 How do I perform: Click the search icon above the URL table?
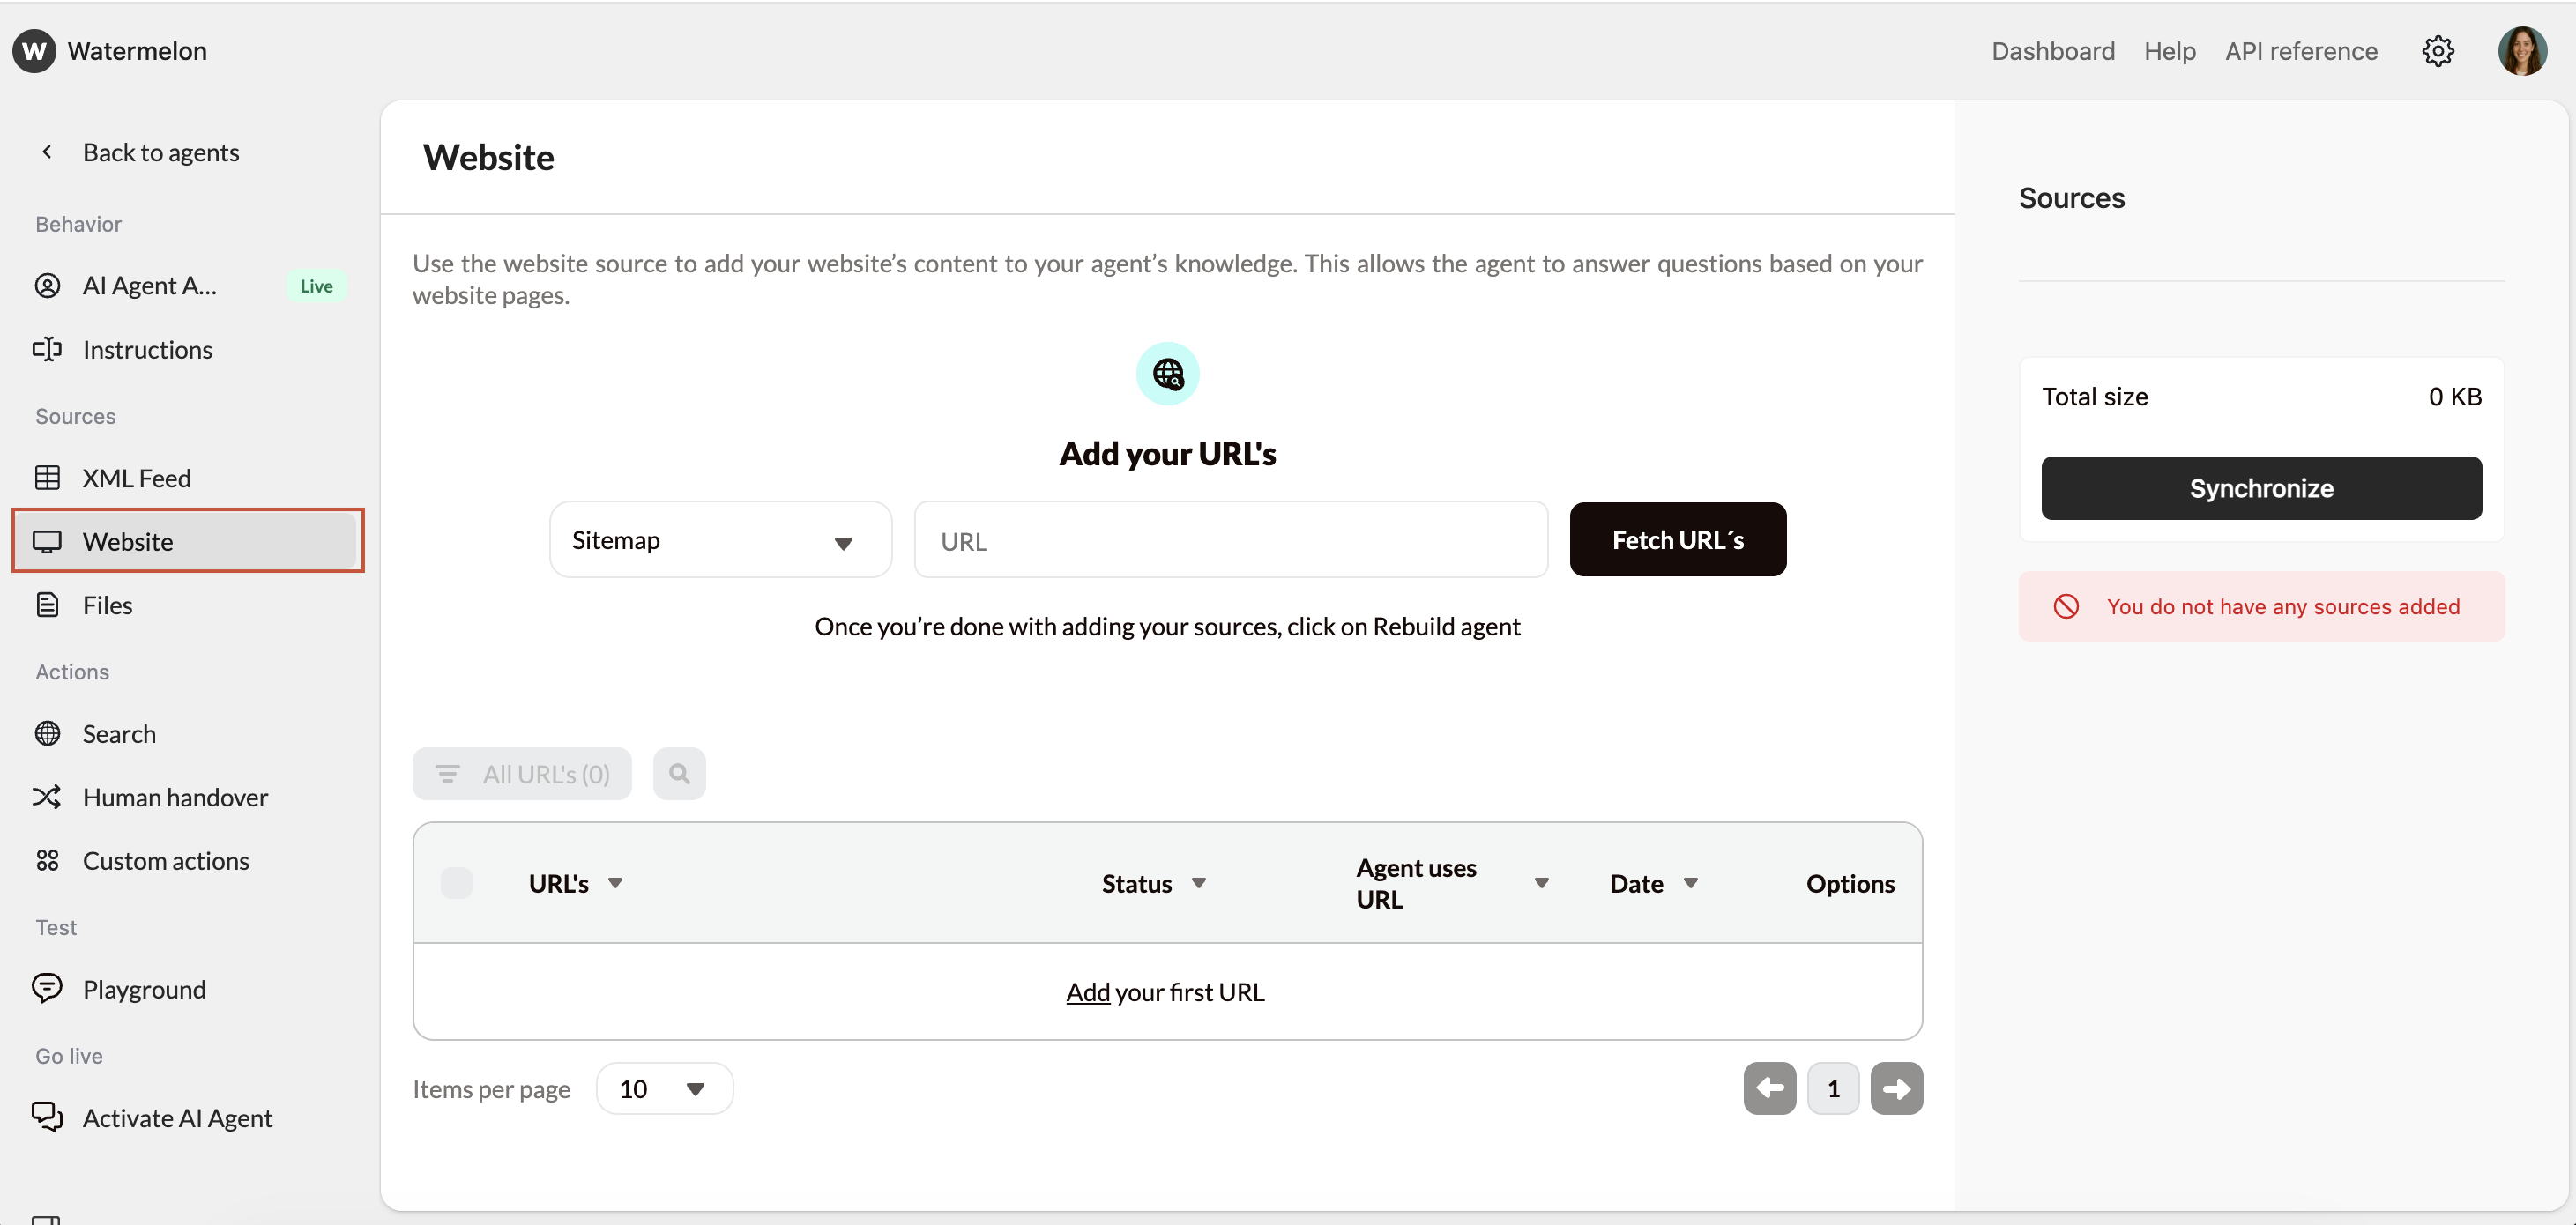(679, 773)
